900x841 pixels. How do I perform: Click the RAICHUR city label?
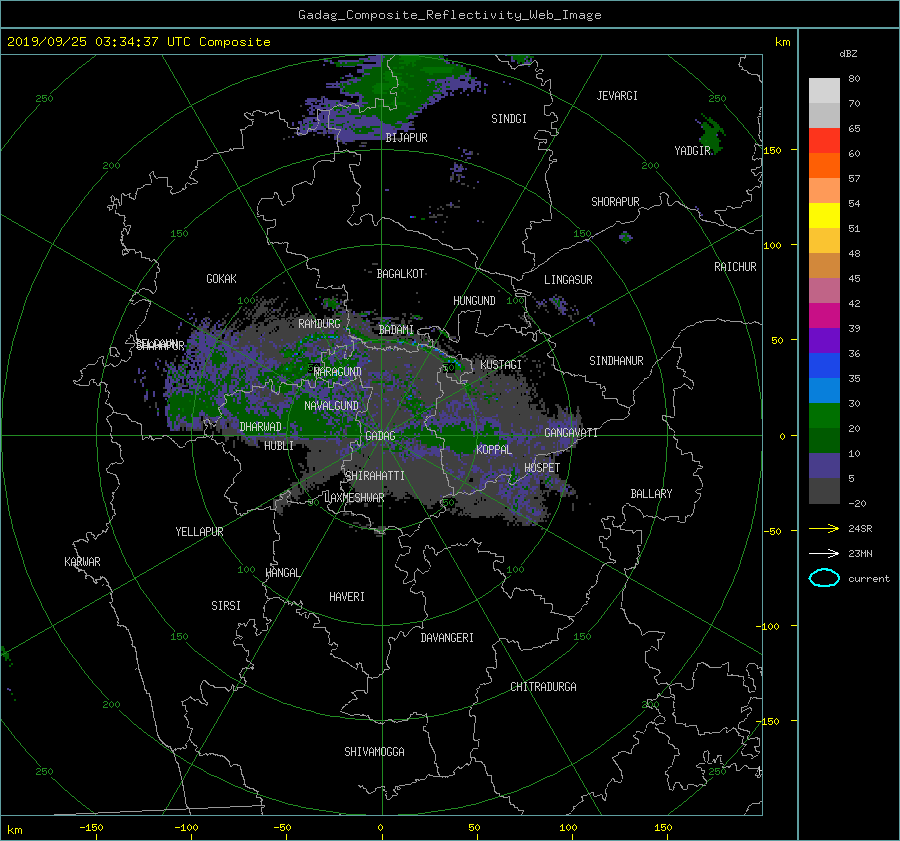(735, 267)
